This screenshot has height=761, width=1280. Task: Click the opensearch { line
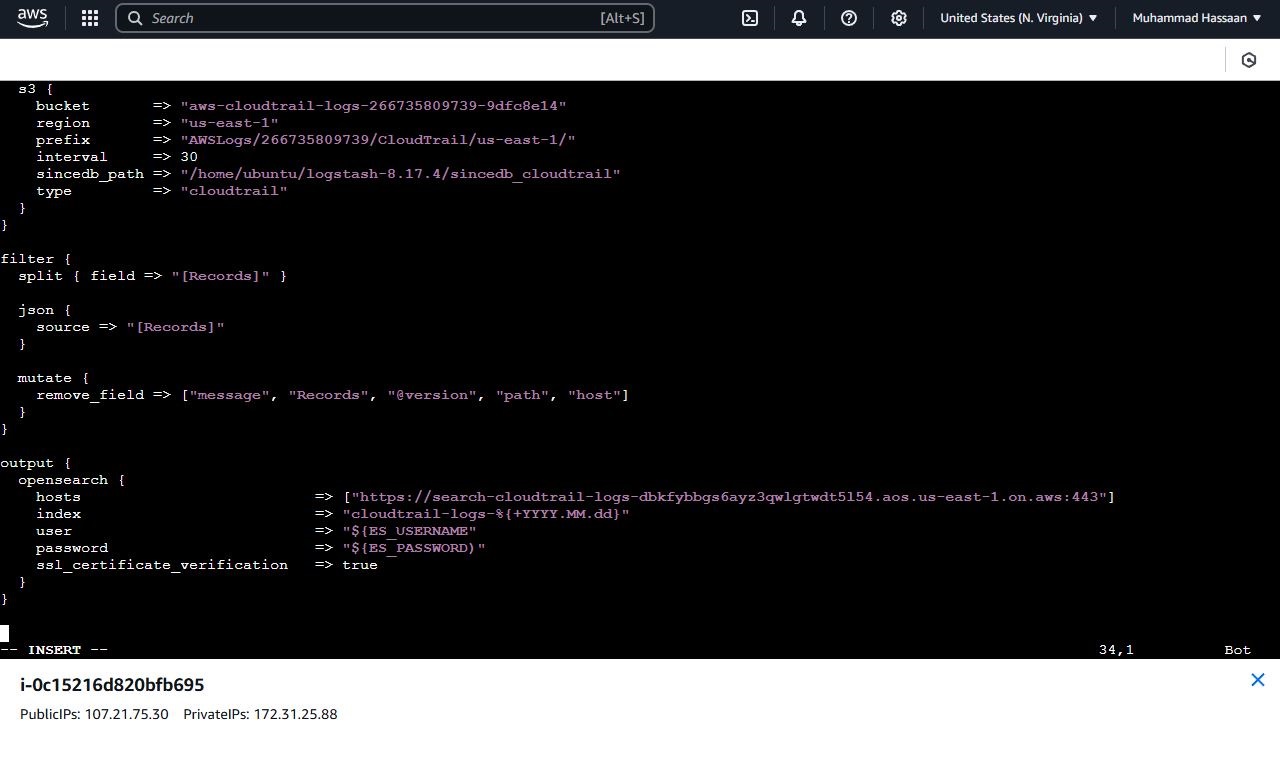72,480
